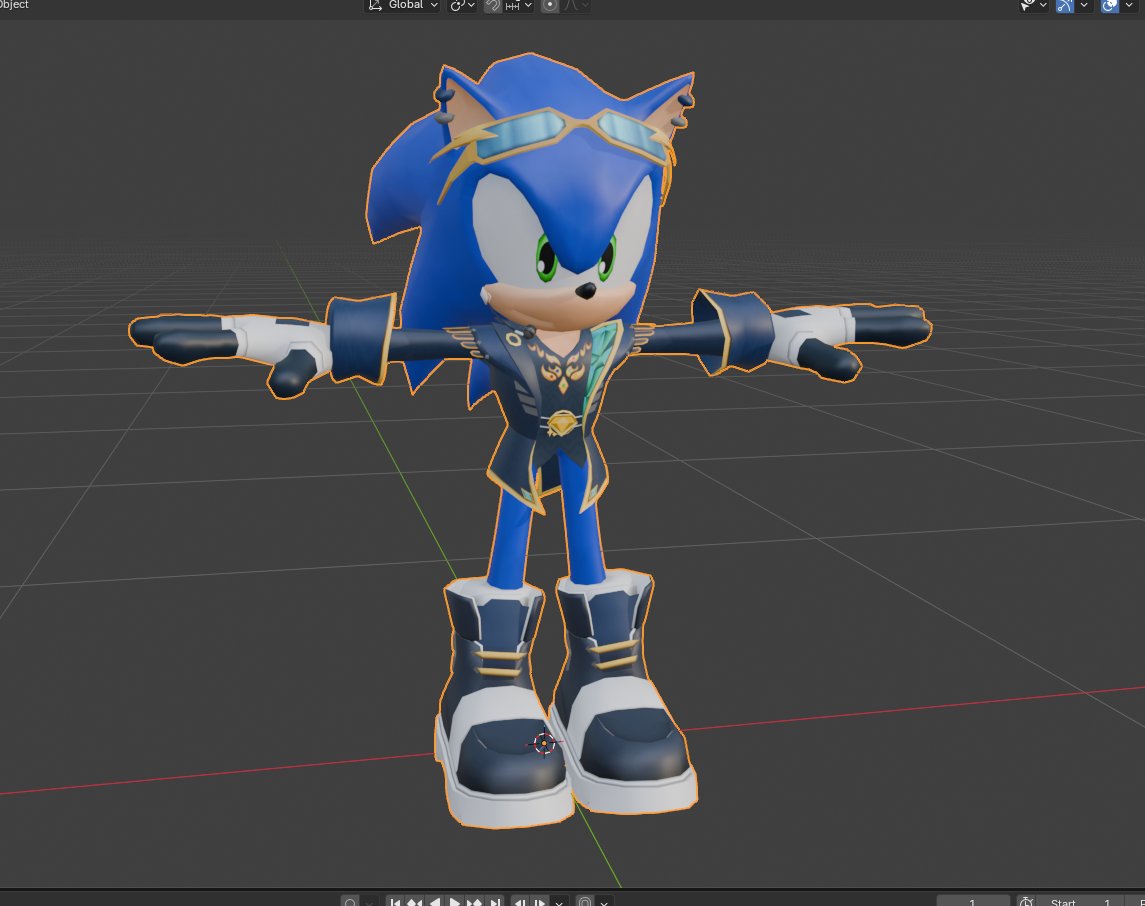Open the Global transform orientation dropdown
1145x906 pixels.
[x=402, y=5]
